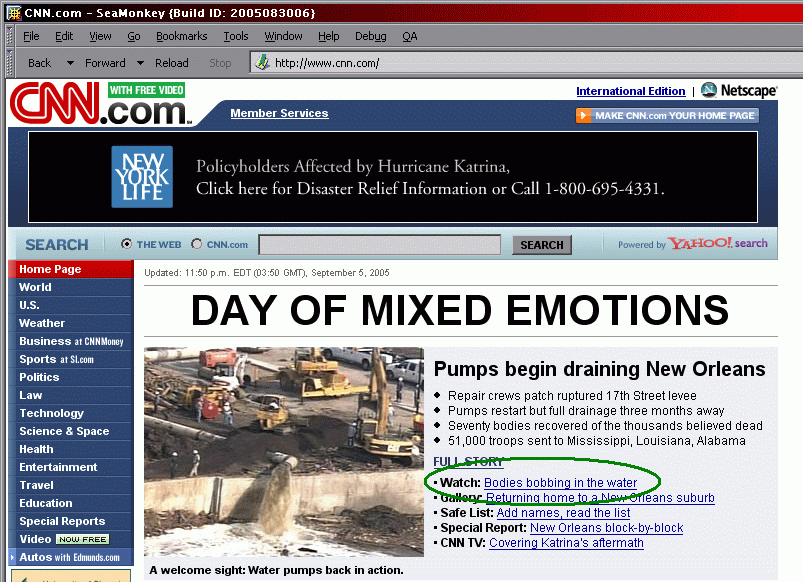Open the Health section

[x=71, y=449]
